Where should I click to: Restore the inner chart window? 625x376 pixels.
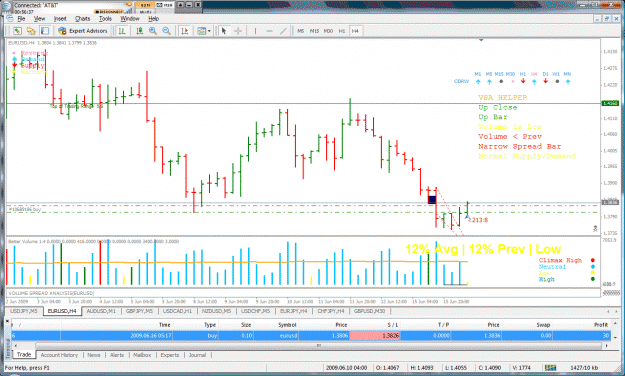606,19
